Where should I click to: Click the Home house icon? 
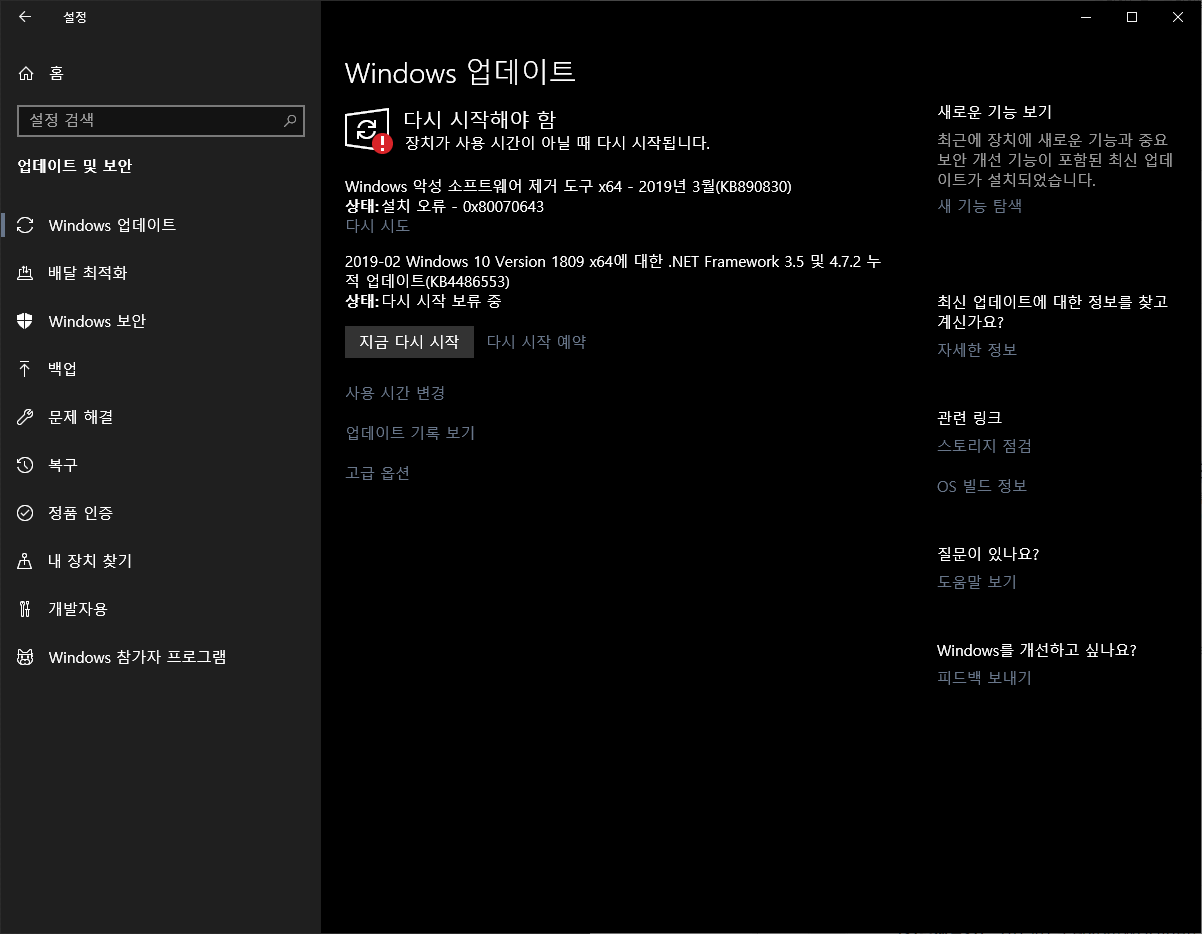(x=27, y=73)
